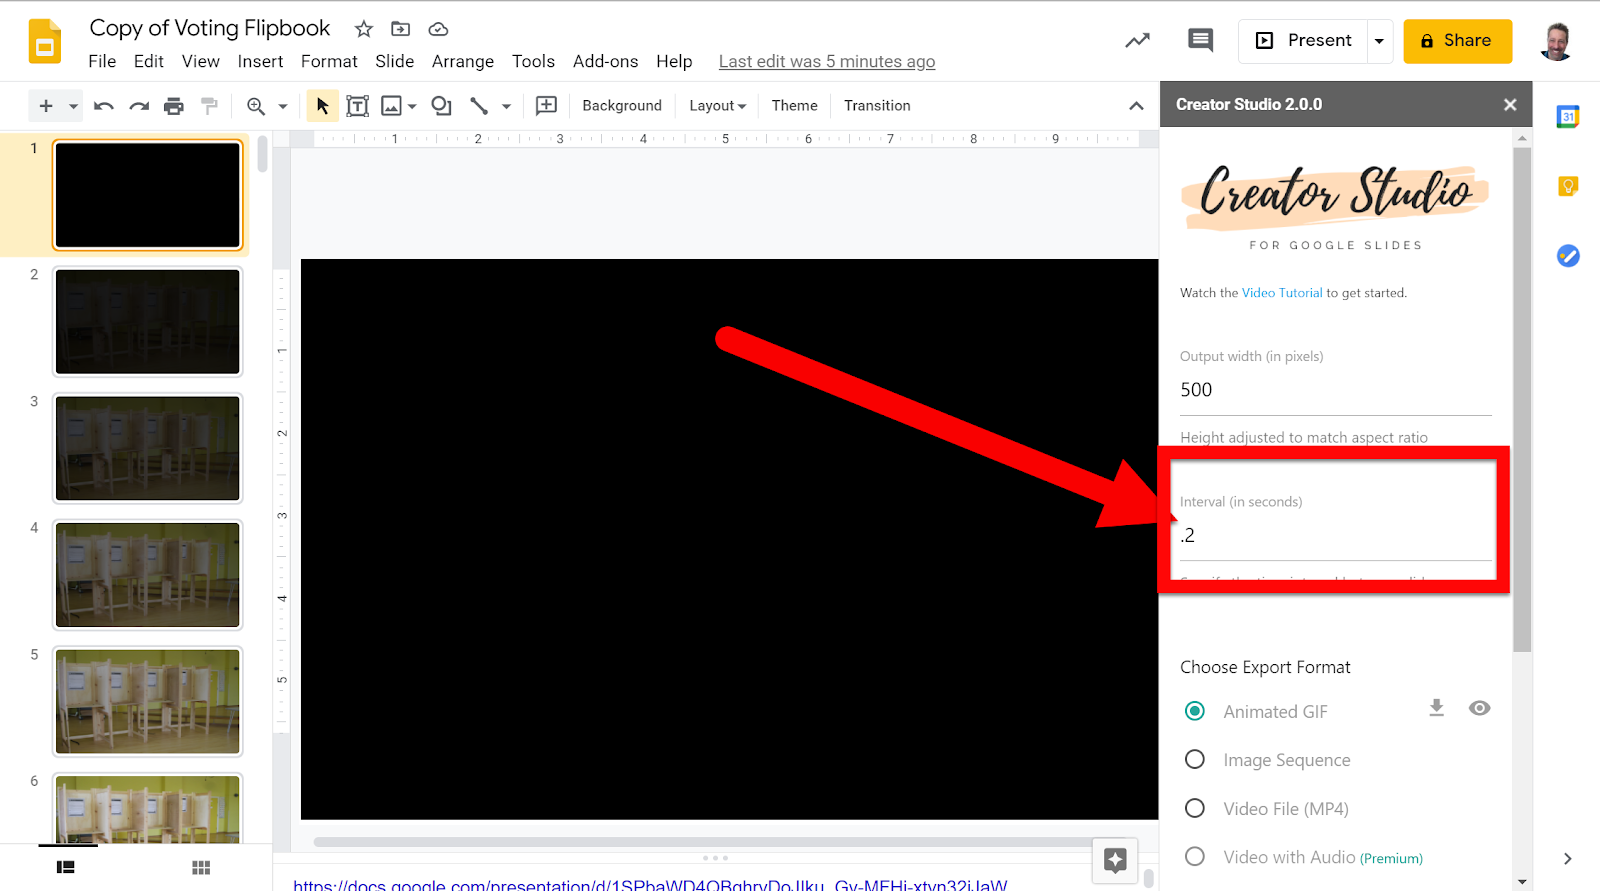Viewport: 1600px width, 891px height.
Task: Select the Video File (MP4) export format
Action: [1195, 808]
